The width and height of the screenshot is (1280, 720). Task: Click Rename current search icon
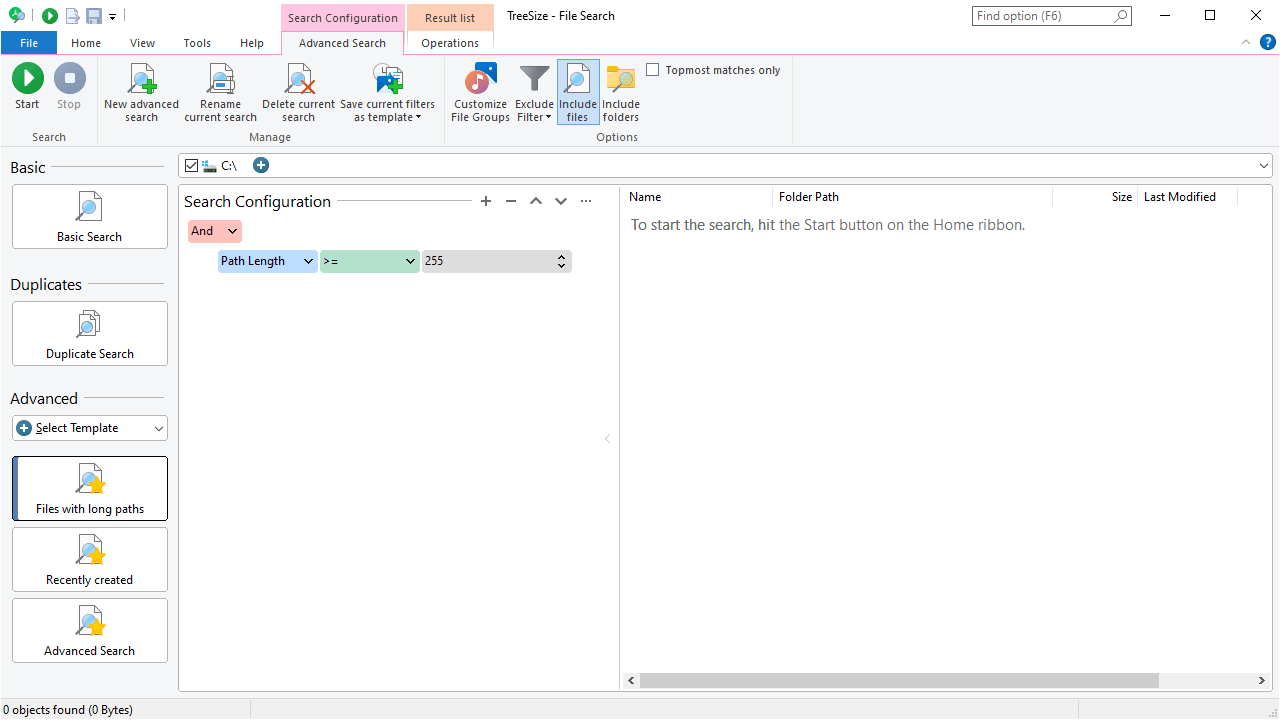coord(220,80)
